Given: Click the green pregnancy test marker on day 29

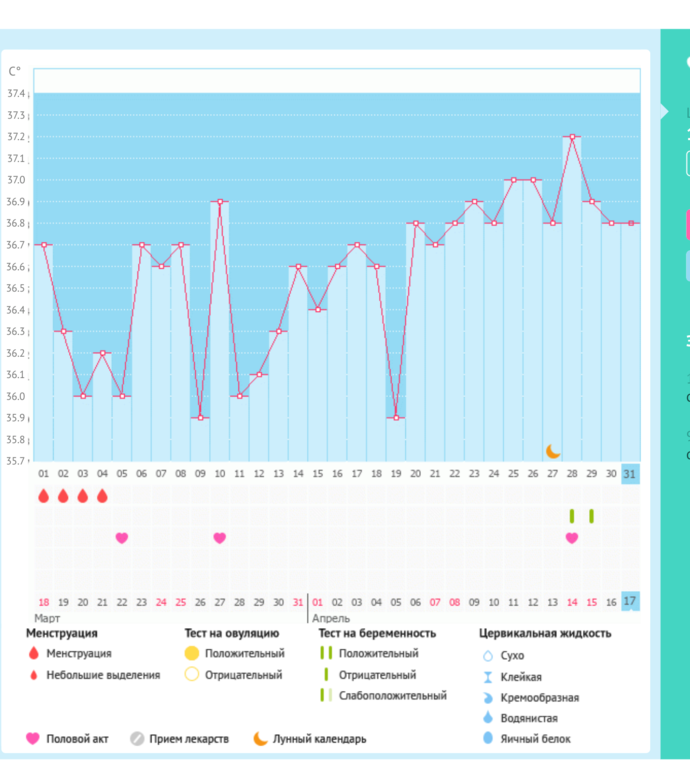Looking at the screenshot, I should (x=591, y=516).
